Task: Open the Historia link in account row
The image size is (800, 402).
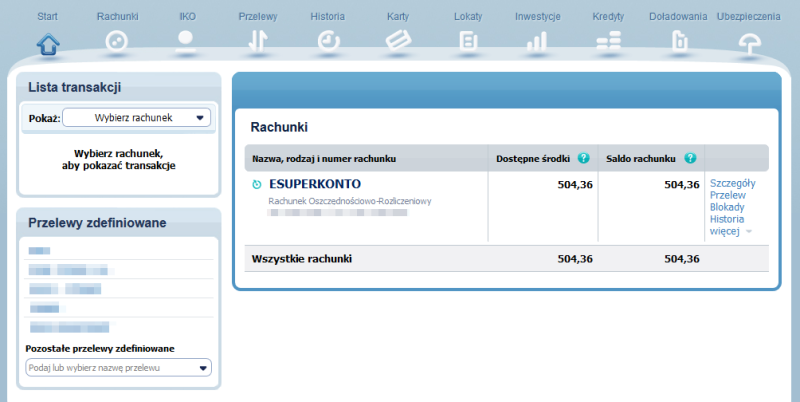Action: [x=727, y=219]
